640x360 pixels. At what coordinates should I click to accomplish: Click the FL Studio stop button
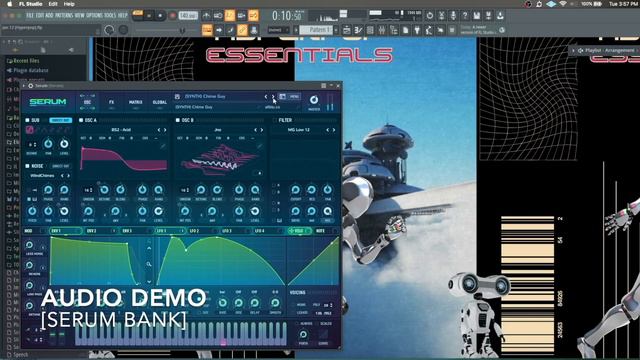click(x=160, y=16)
